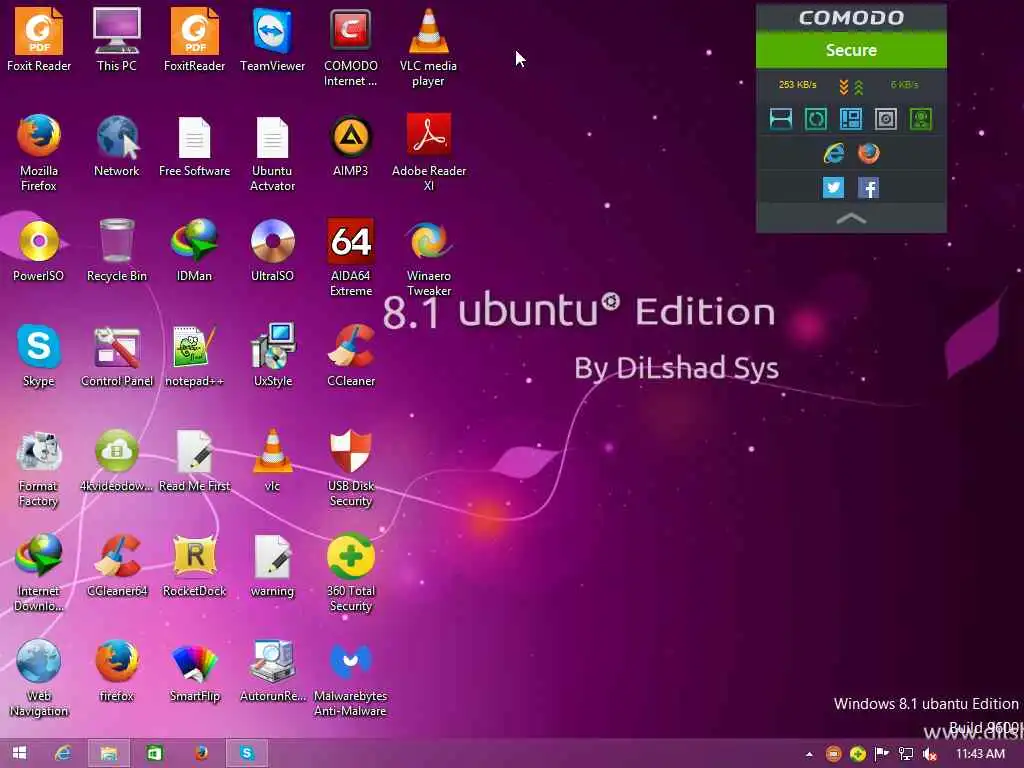Launch RocketDock

point(194,566)
